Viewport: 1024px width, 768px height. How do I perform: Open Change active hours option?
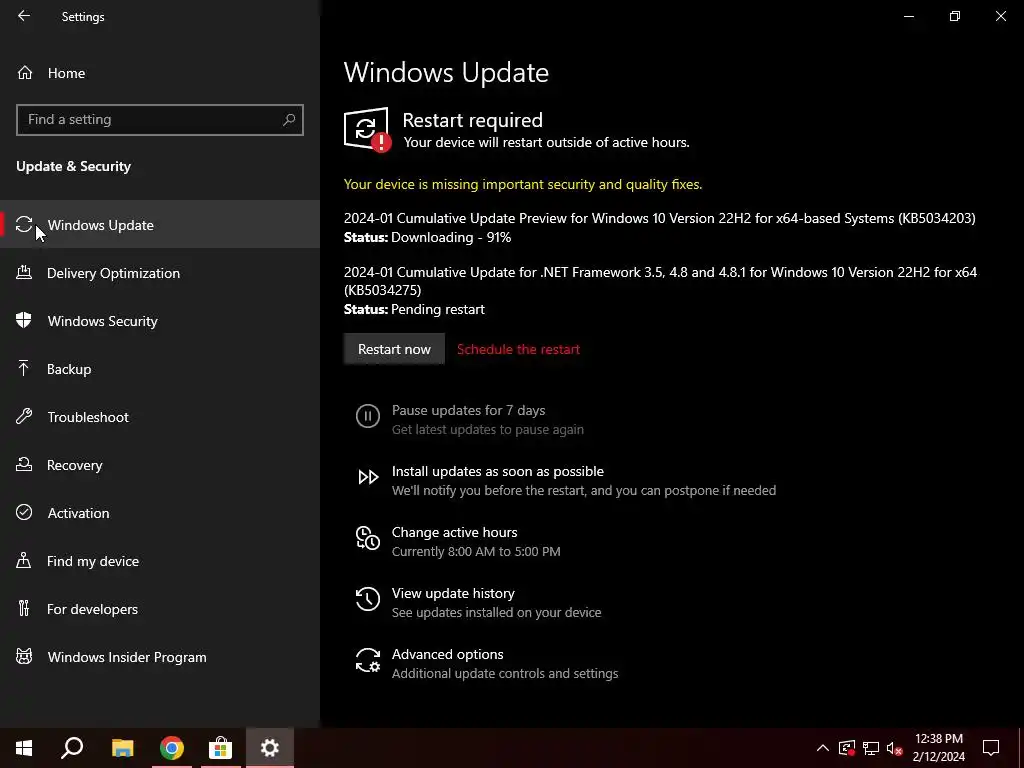tap(455, 532)
